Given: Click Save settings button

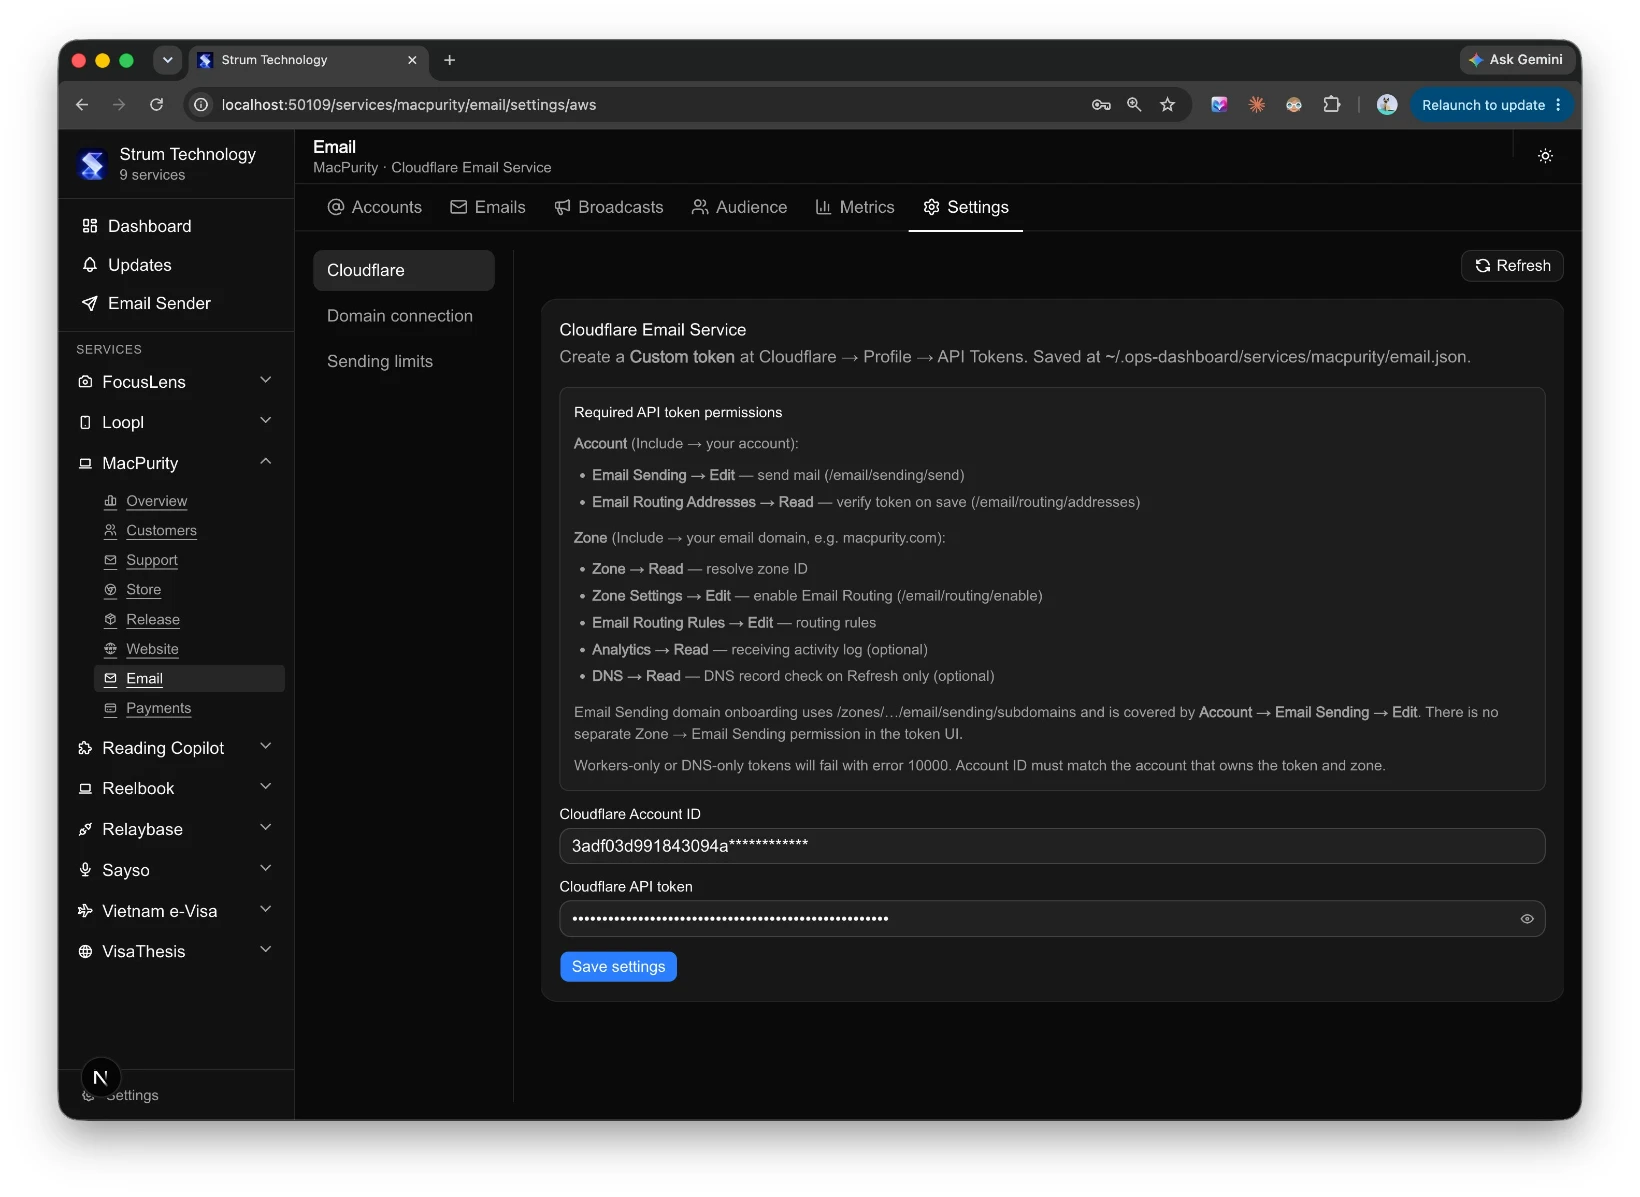Looking at the screenshot, I should 618,967.
